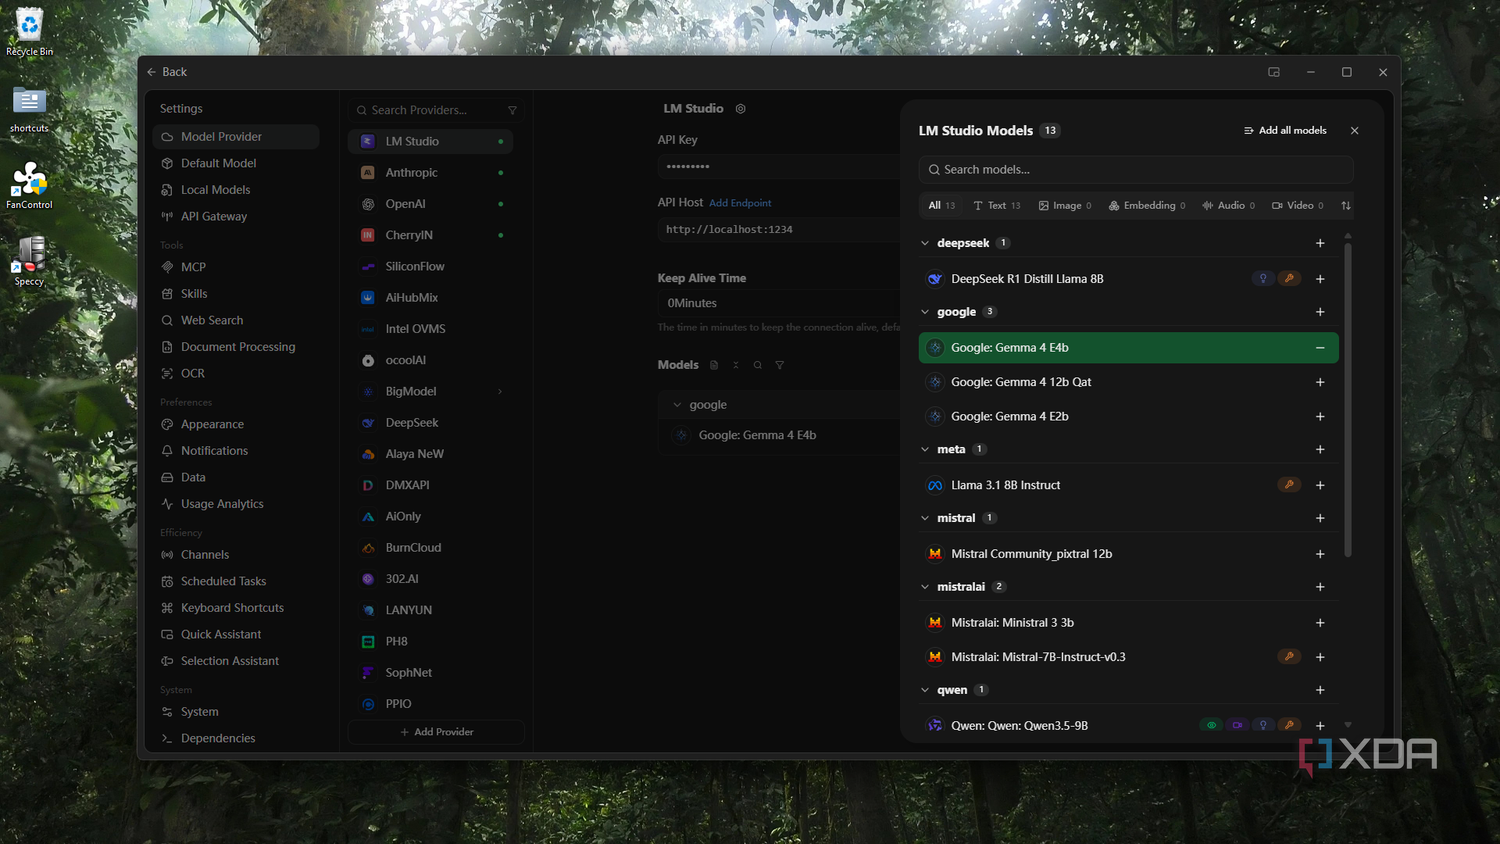The image size is (1500, 844).
Task: Open the shortcuts desktop icon
Action: pos(29,109)
